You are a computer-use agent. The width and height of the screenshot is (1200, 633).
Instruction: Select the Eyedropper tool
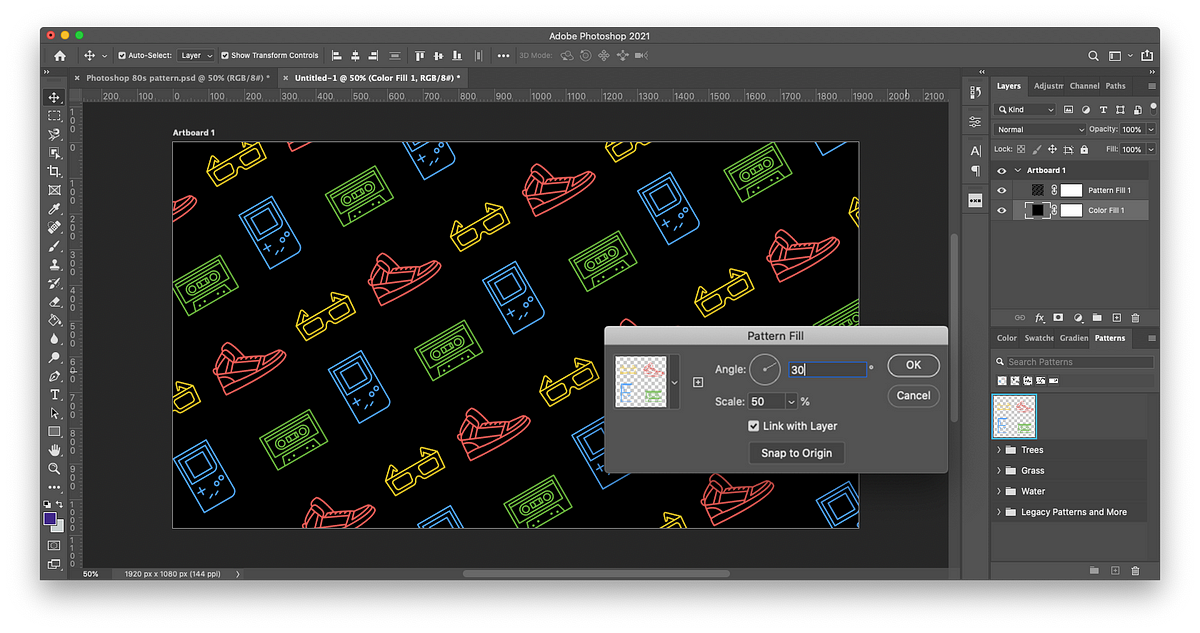55,209
